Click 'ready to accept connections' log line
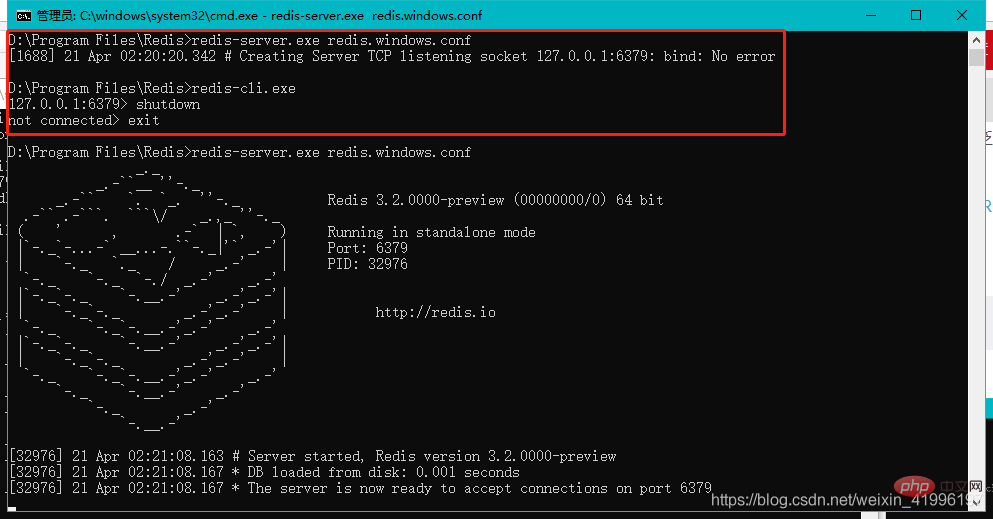The width and height of the screenshot is (993, 519). [360, 488]
